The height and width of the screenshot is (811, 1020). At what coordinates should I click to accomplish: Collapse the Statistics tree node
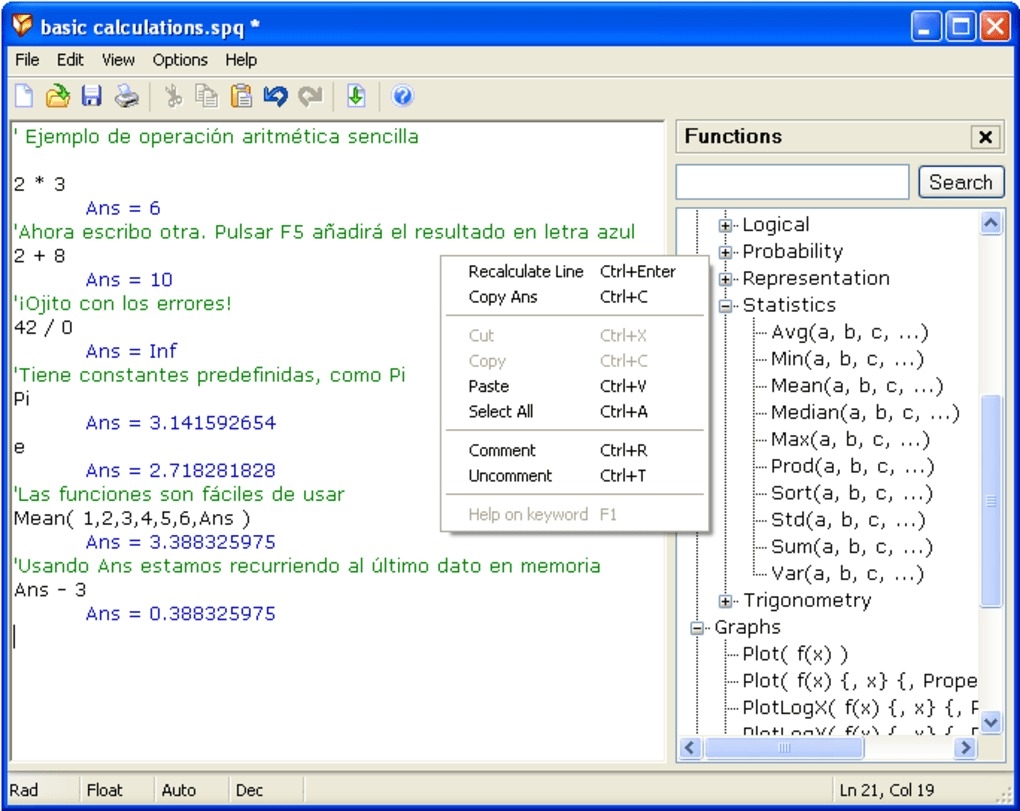tap(725, 306)
